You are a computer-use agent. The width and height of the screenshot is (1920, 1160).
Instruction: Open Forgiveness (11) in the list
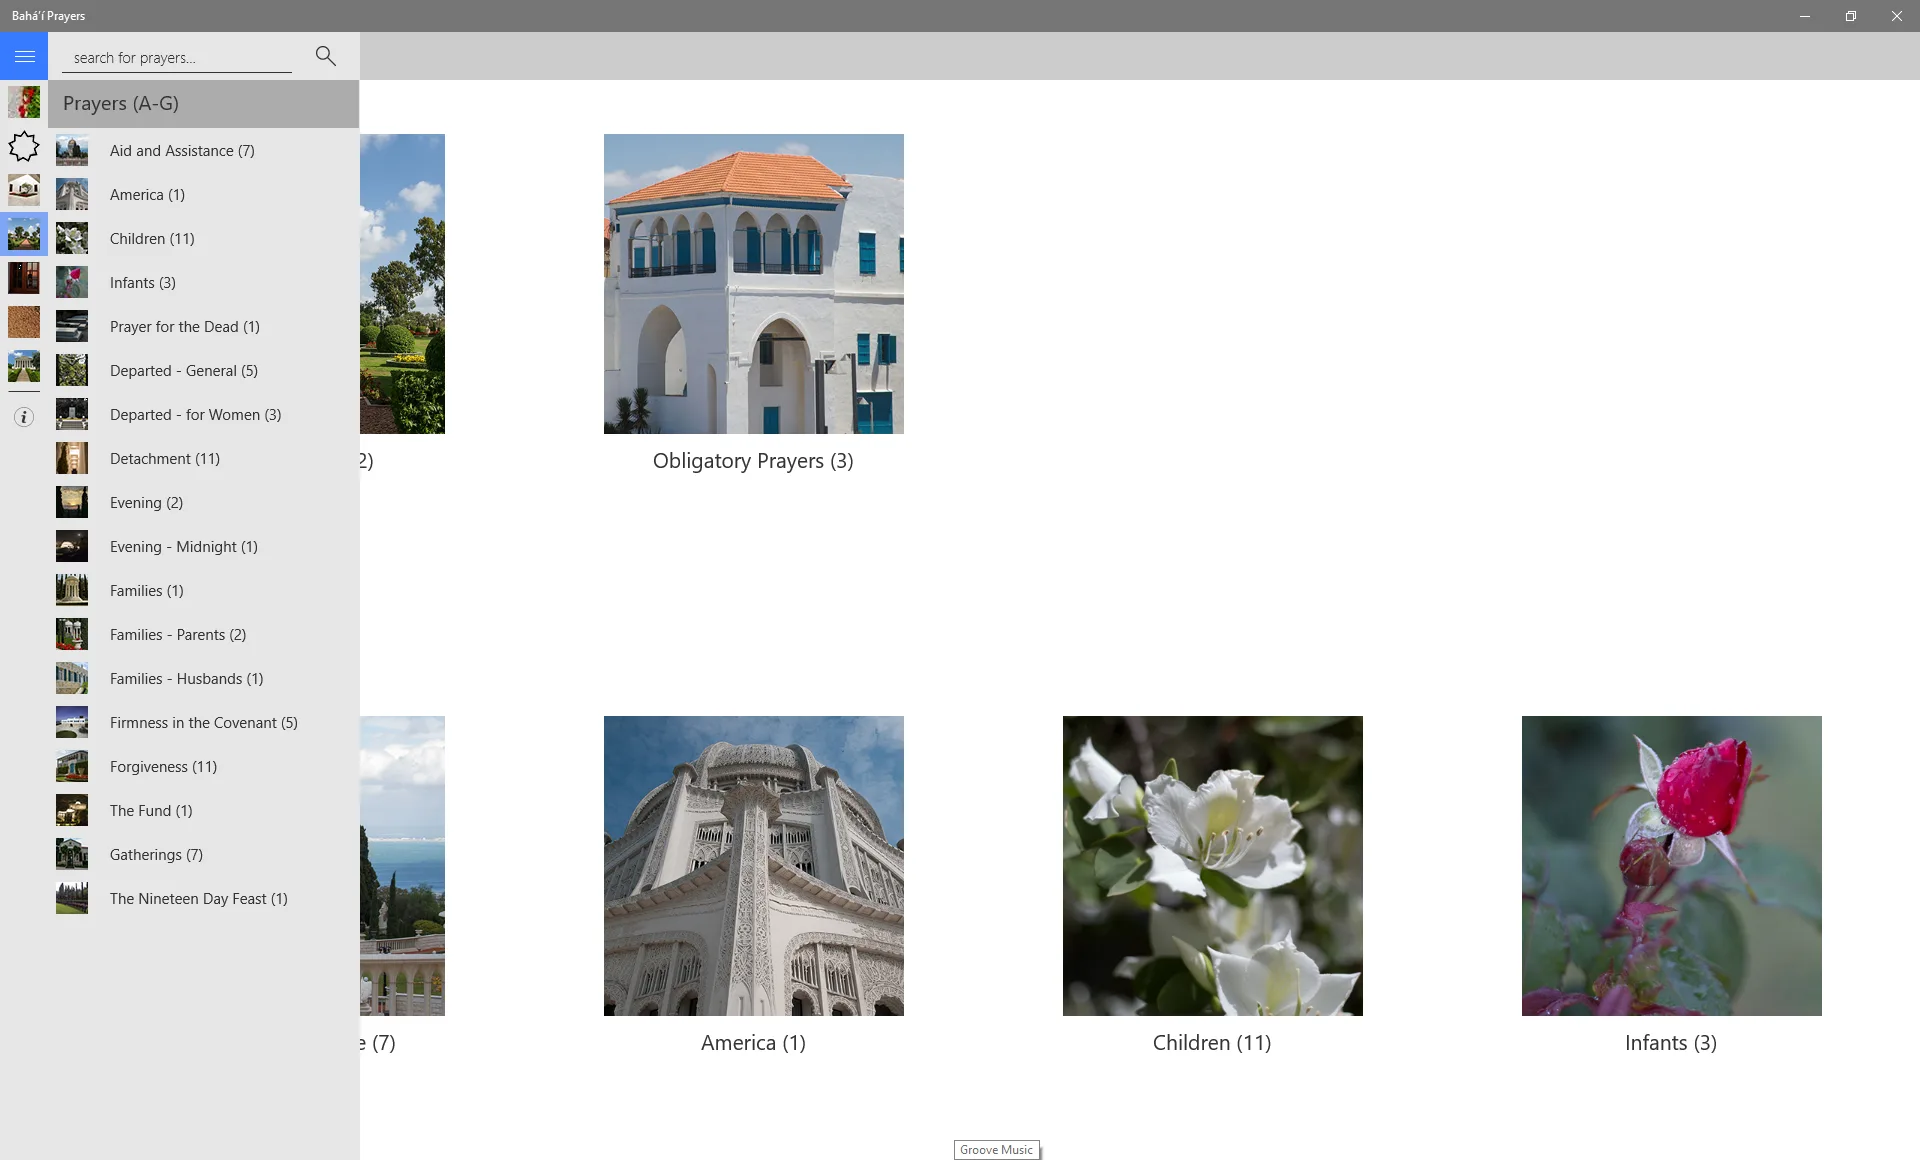coord(204,766)
